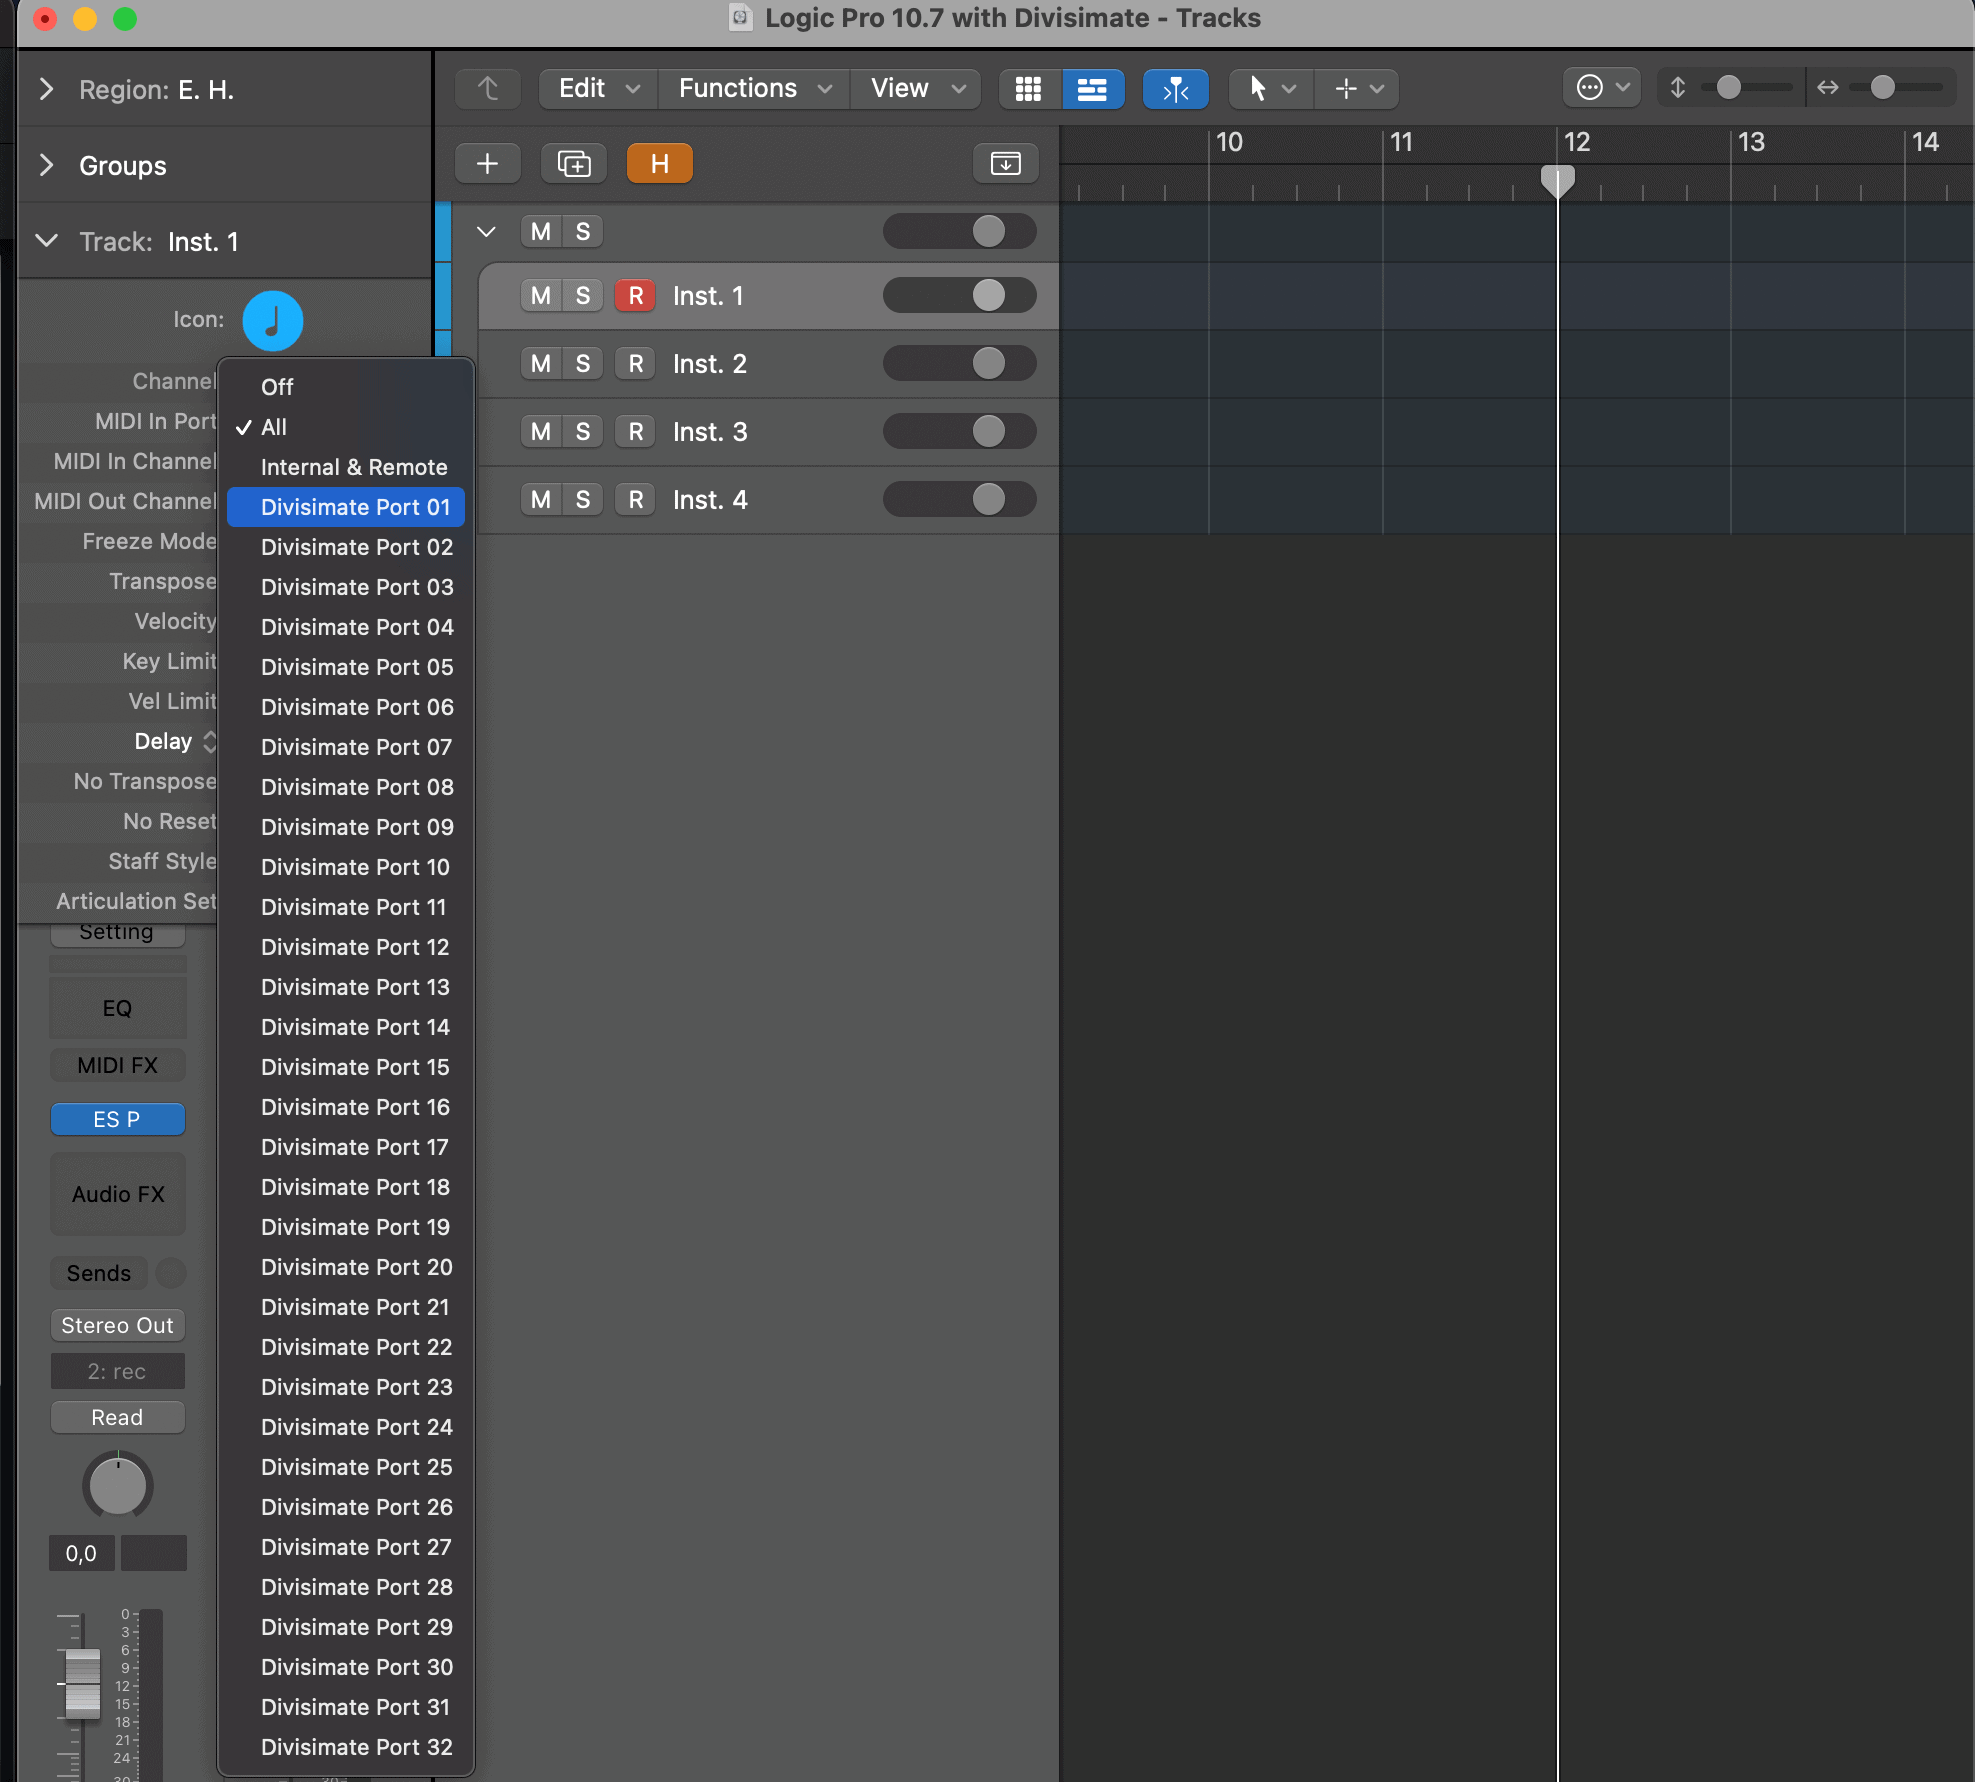Collapse the Track: Inst. 1 section
The image size is (1975, 1782).
click(x=46, y=241)
